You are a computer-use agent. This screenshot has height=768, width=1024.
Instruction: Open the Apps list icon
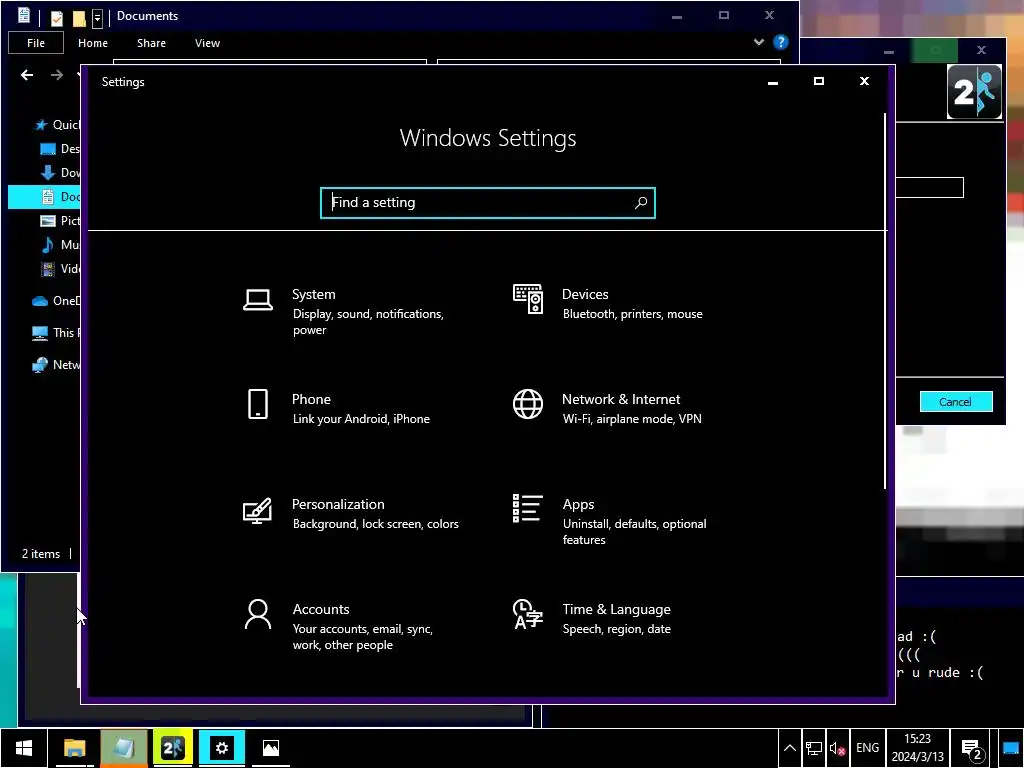click(528, 509)
